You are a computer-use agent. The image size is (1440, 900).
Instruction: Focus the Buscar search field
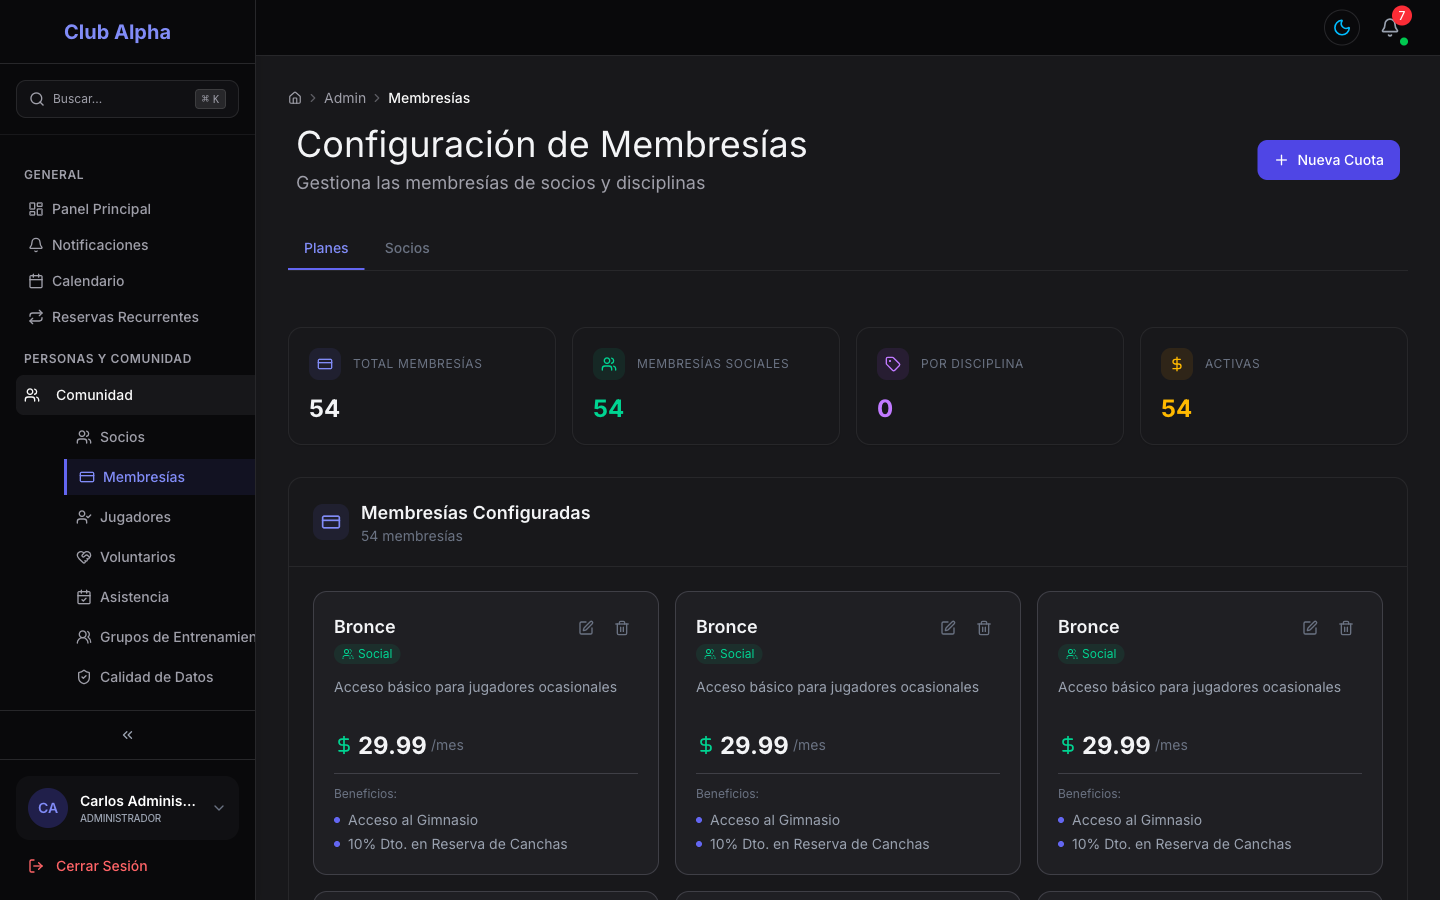click(x=127, y=99)
